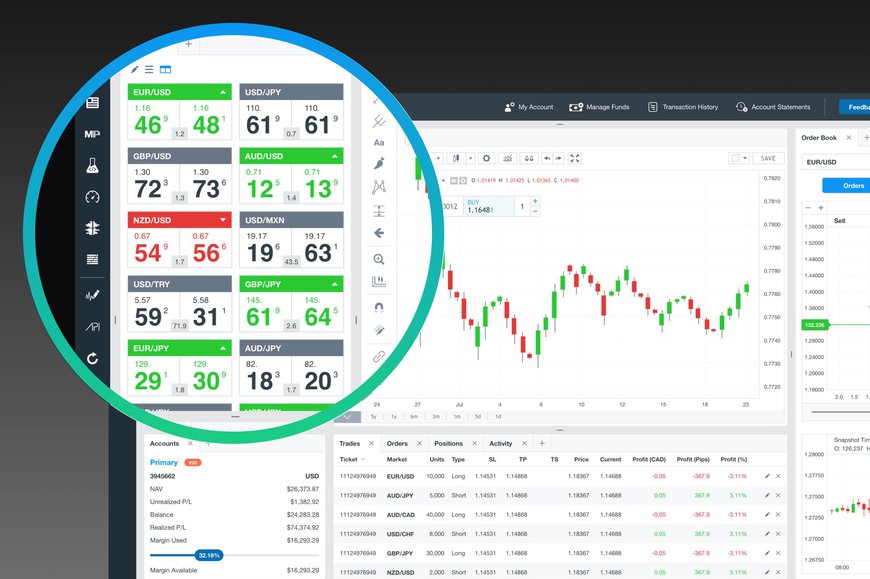Screen dimensions: 870x579
Task: Expand the NZD/USD tile down arrow
Action: click(223, 220)
